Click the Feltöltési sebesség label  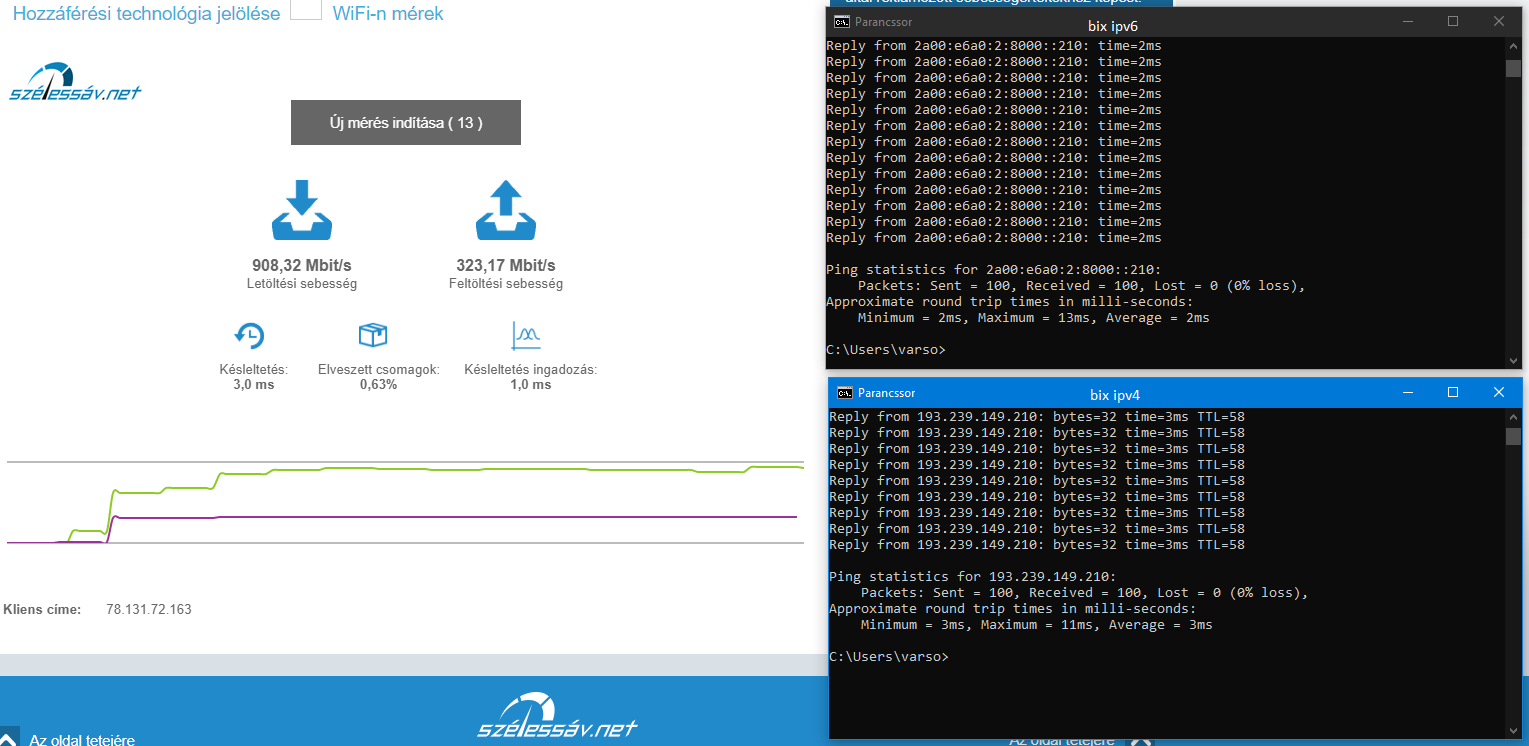[506, 284]
